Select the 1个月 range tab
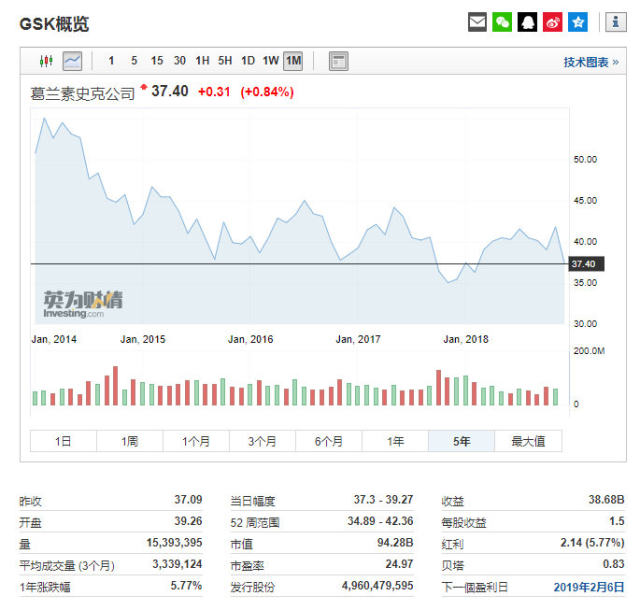 [196, 441]
